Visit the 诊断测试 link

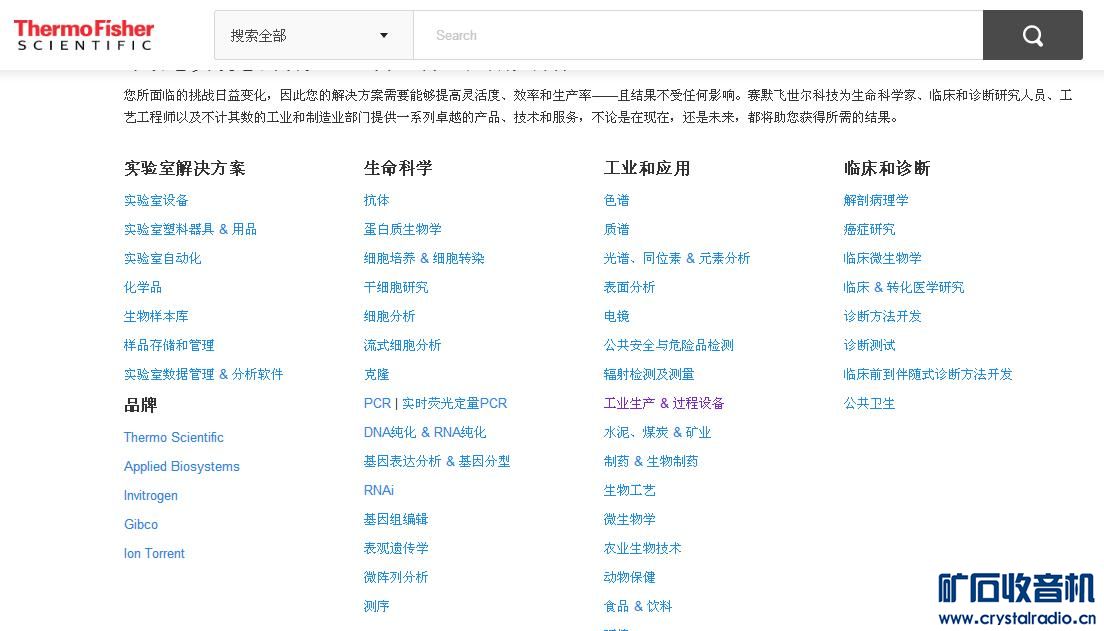[870, 345]
